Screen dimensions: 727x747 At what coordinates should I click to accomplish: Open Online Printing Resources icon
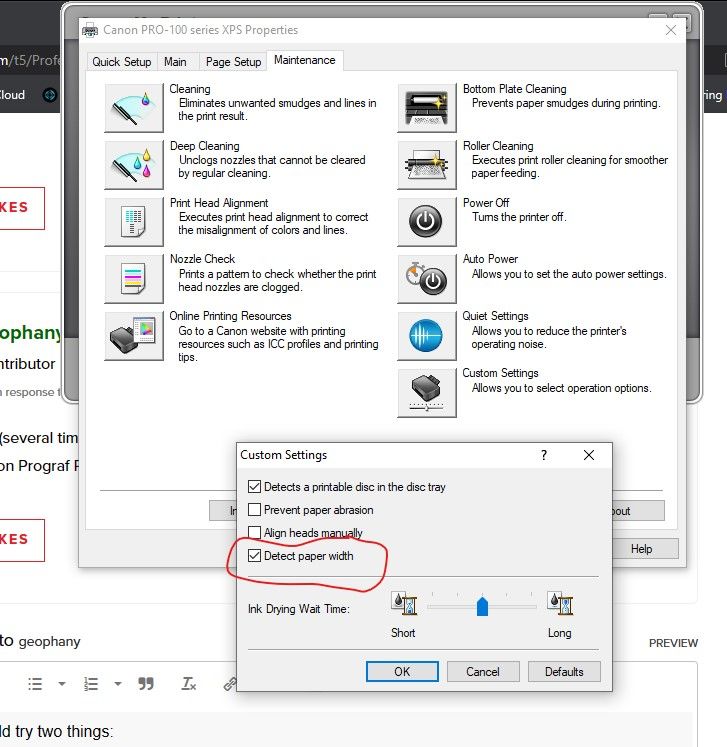point(134,336)
